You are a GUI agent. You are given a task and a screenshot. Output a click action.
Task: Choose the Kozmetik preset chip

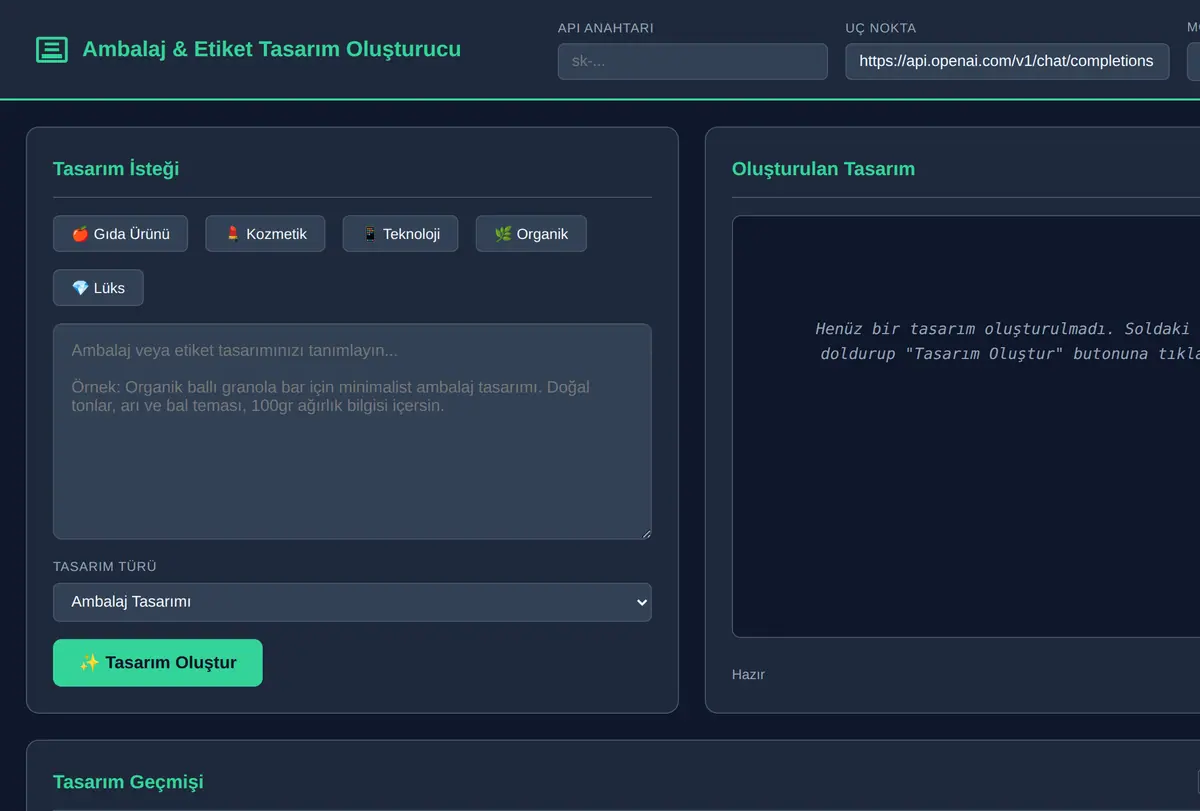pos(265,234)
